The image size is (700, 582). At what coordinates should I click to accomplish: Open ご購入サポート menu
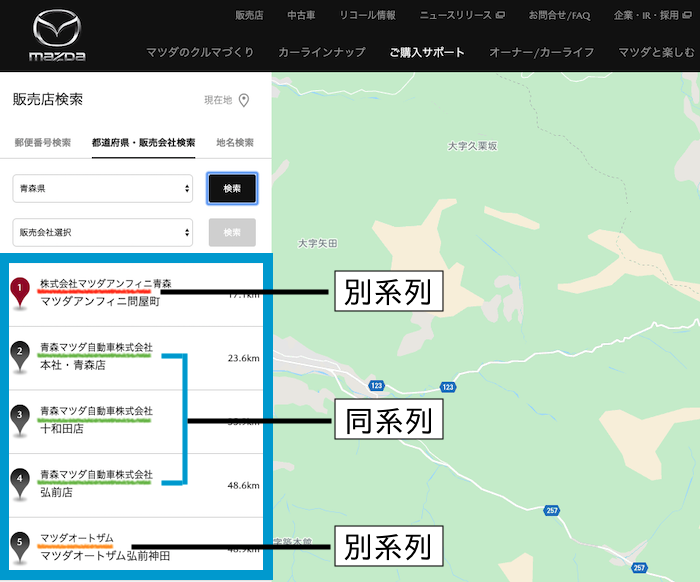(427, 52)
